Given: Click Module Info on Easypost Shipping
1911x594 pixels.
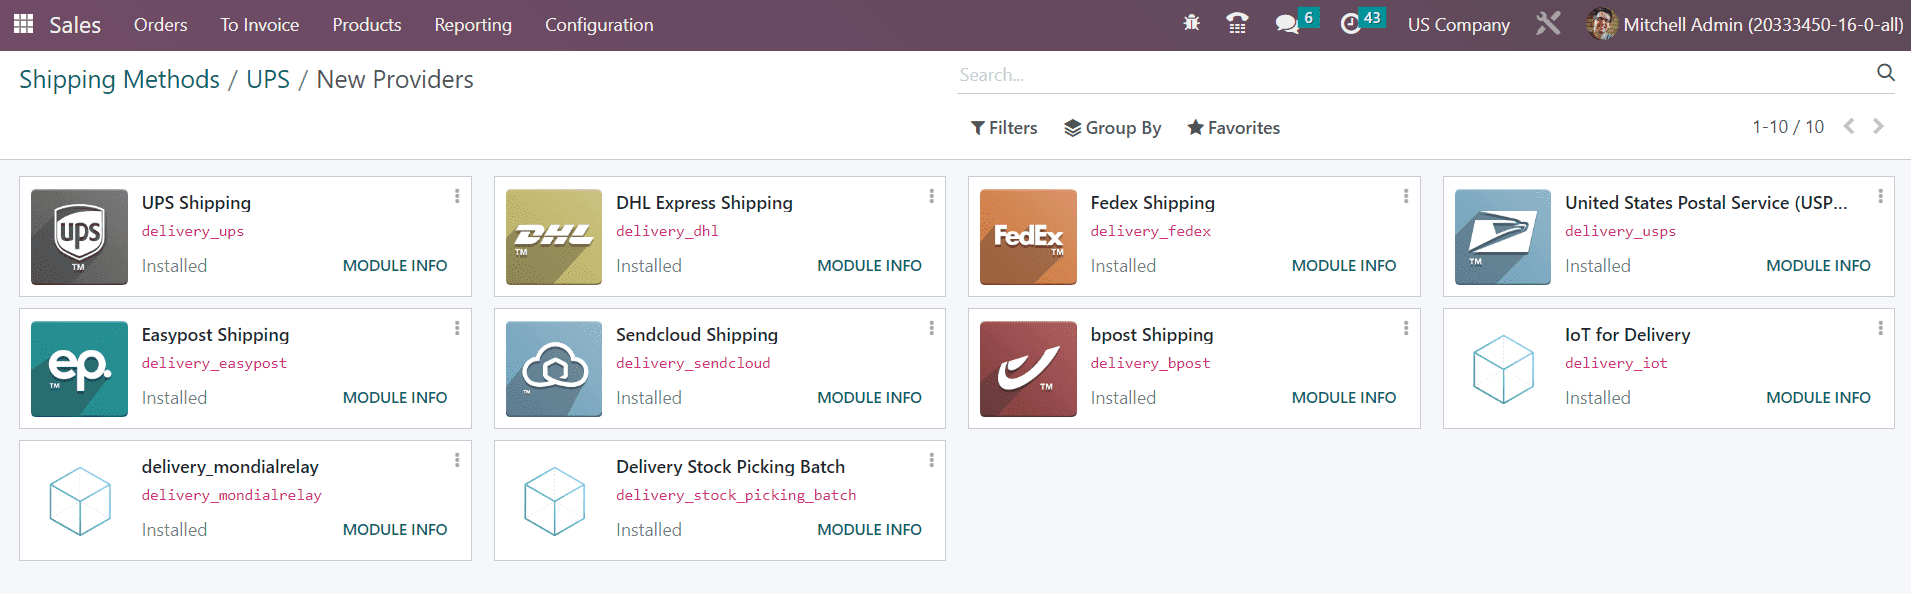Looking at the screenshot, I should pos(394,398).
